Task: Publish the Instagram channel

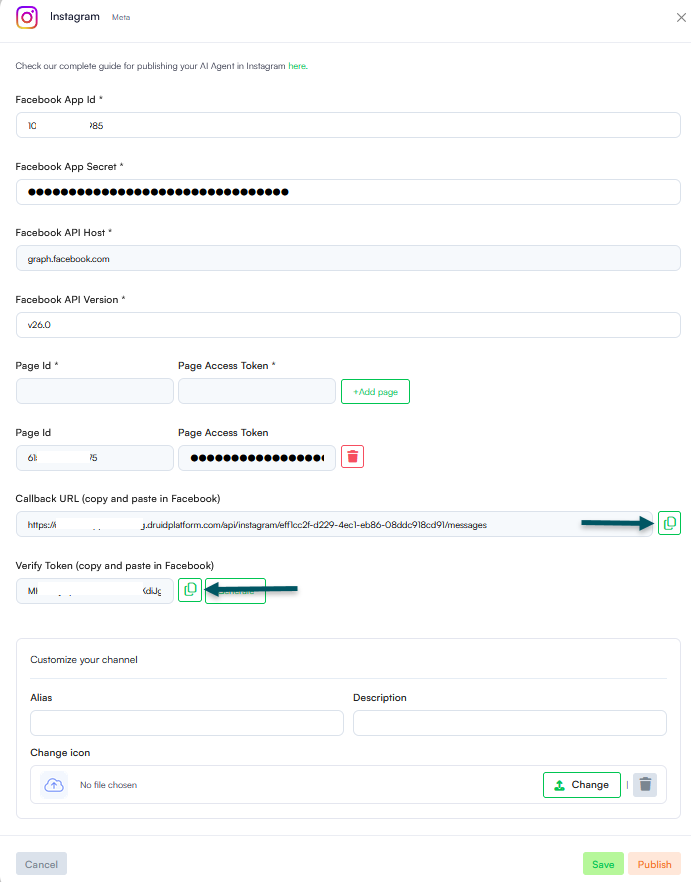Action: (x=654, y=864)
